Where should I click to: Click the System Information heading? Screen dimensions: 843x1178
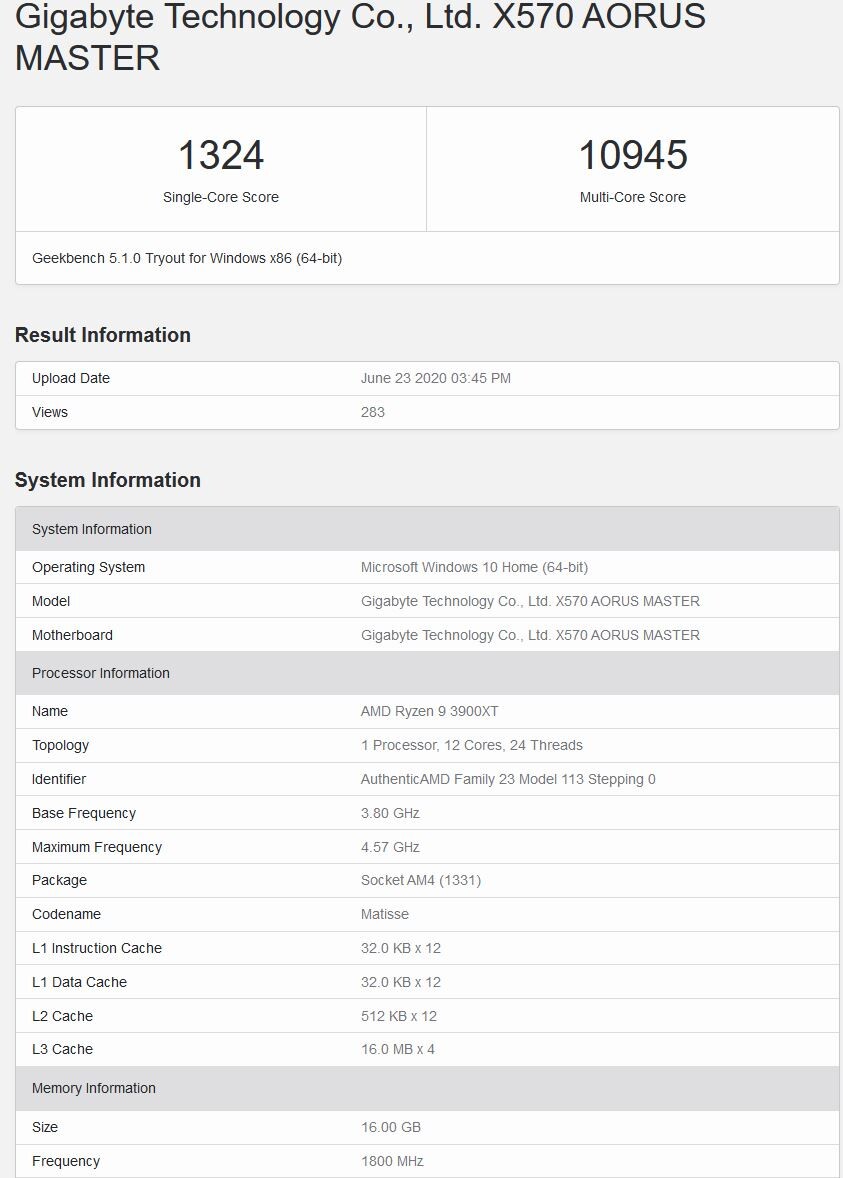[x=107, y=480]
